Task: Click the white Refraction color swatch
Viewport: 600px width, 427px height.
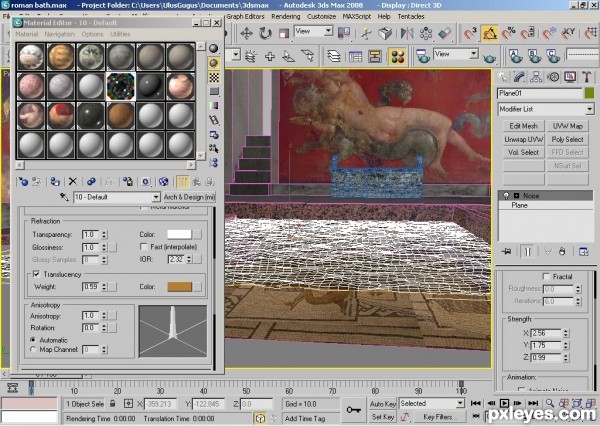Action: coord(179,234)
